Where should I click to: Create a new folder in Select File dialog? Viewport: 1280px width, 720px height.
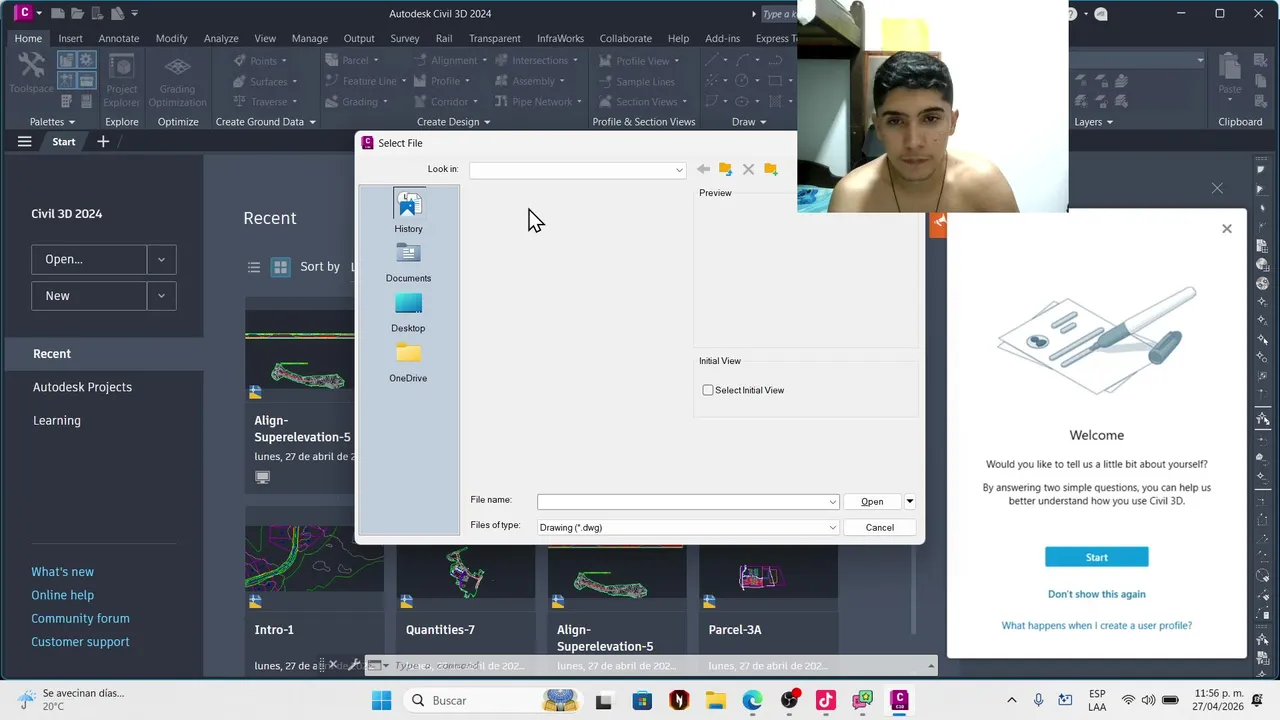click(771, 169)
